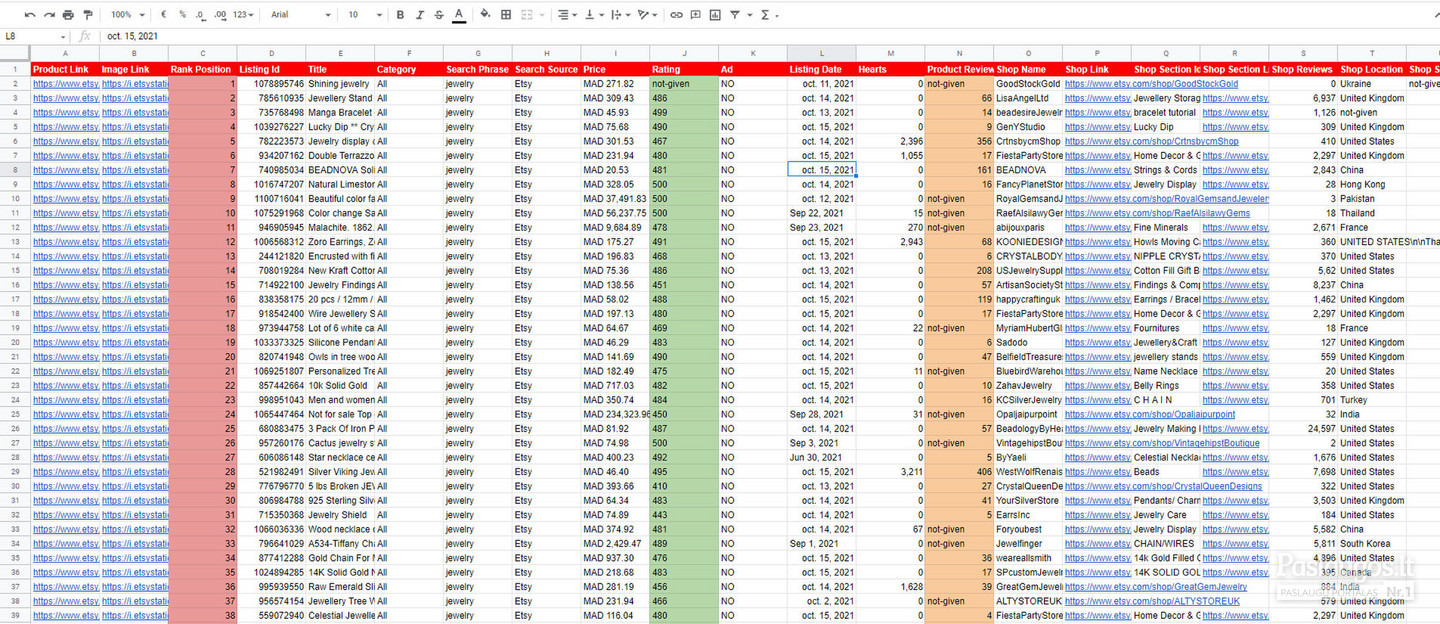Click the Hearts header cell
The image size is (1440, 624).
(891, 69)
